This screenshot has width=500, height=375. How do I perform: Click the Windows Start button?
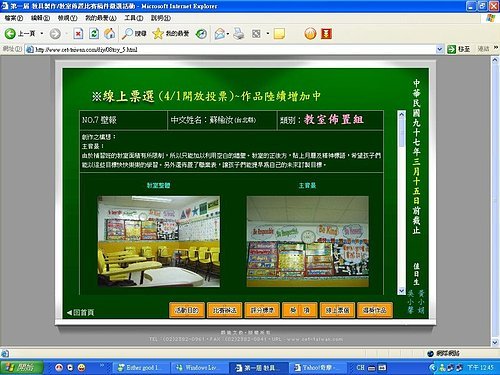[22, 368]
